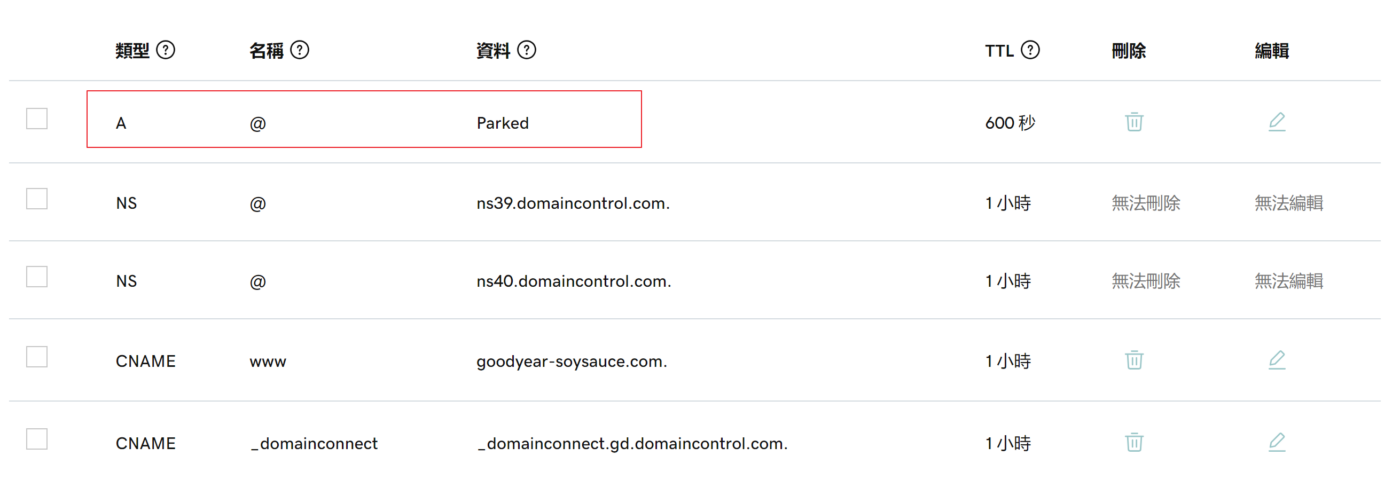Viewport: 1400px width, 479px height.
Task: Open help icon next to TTL header
Action: 1031,50
